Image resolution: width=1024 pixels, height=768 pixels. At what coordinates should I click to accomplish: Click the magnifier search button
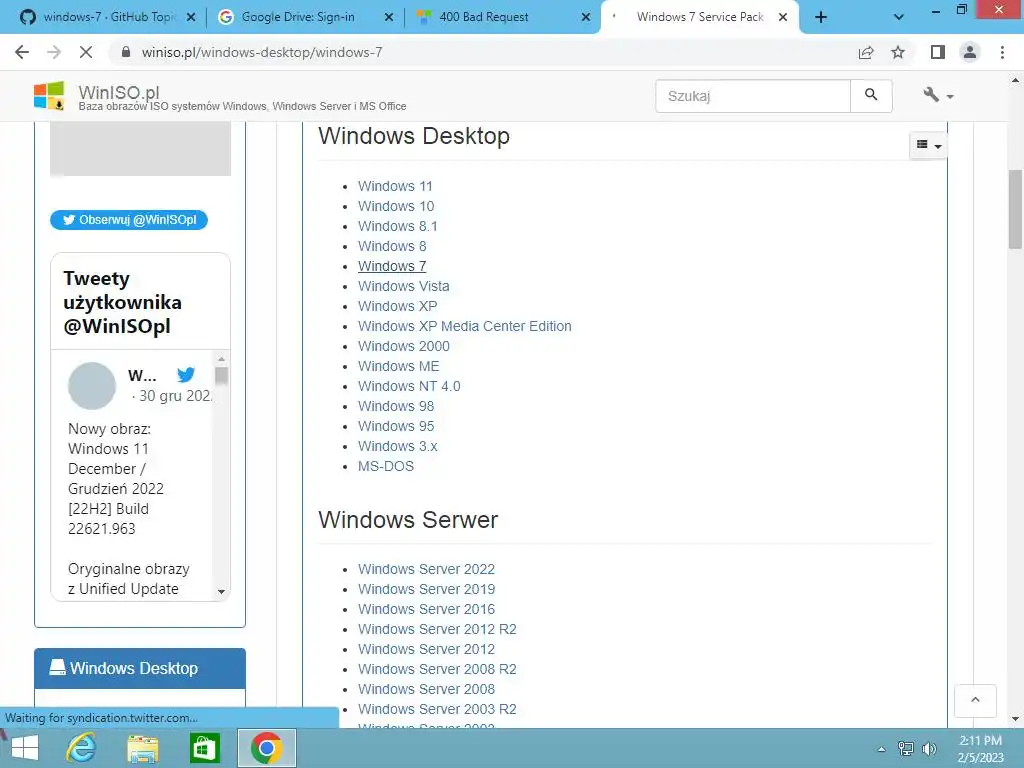click(871, 96)
